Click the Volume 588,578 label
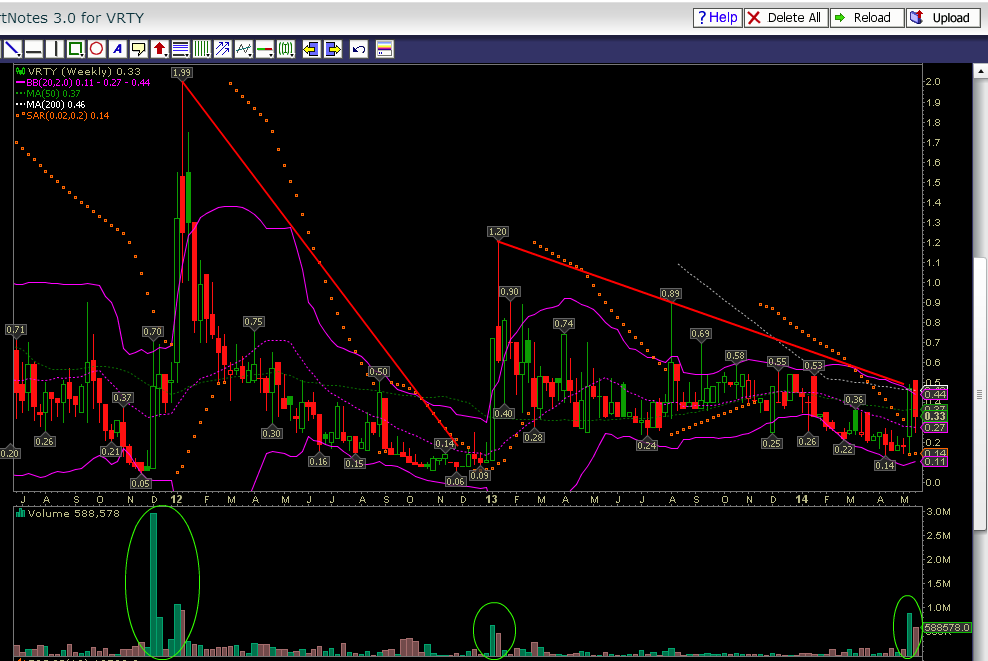988x661 pixels. [67, 514]
